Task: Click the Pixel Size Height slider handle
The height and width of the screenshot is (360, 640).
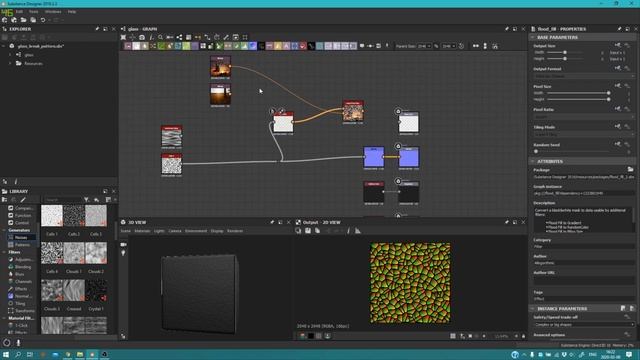Action: (608, 99)
